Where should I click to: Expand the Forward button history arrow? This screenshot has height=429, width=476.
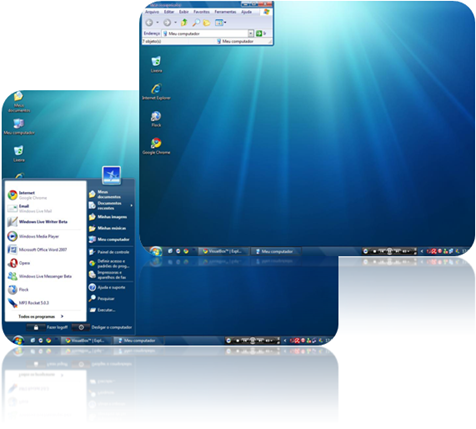coord(175,23)
